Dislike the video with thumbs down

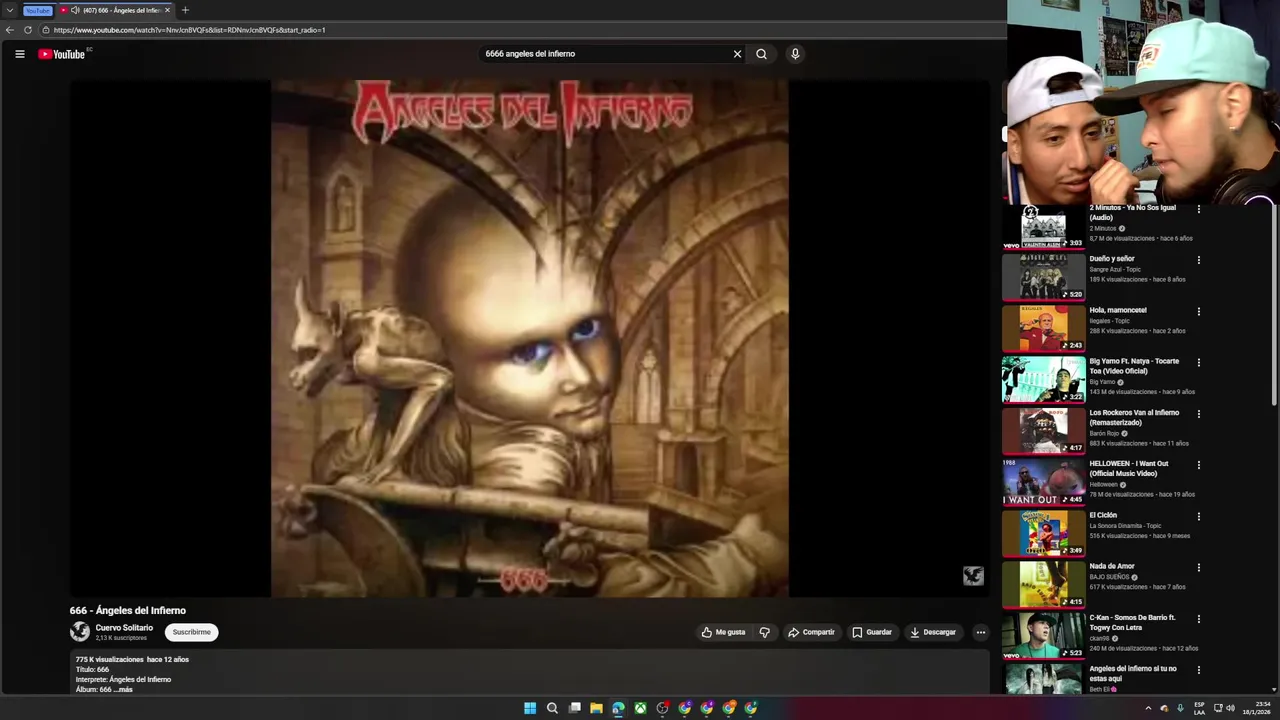coord(764,632)
